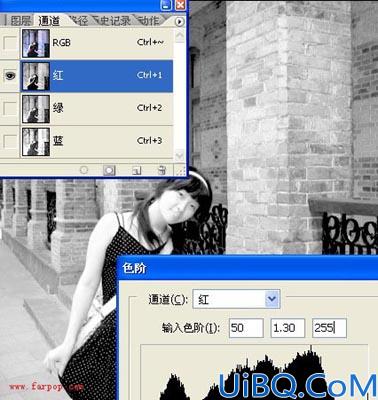Show the RGB channel visibility box
The height and width of the screenshot is (400, 378).
coord(10,43)
